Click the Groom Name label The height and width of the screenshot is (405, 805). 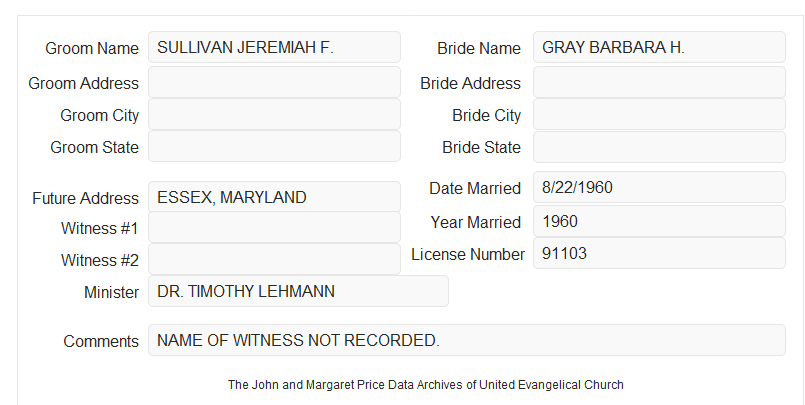click(92, 48)
